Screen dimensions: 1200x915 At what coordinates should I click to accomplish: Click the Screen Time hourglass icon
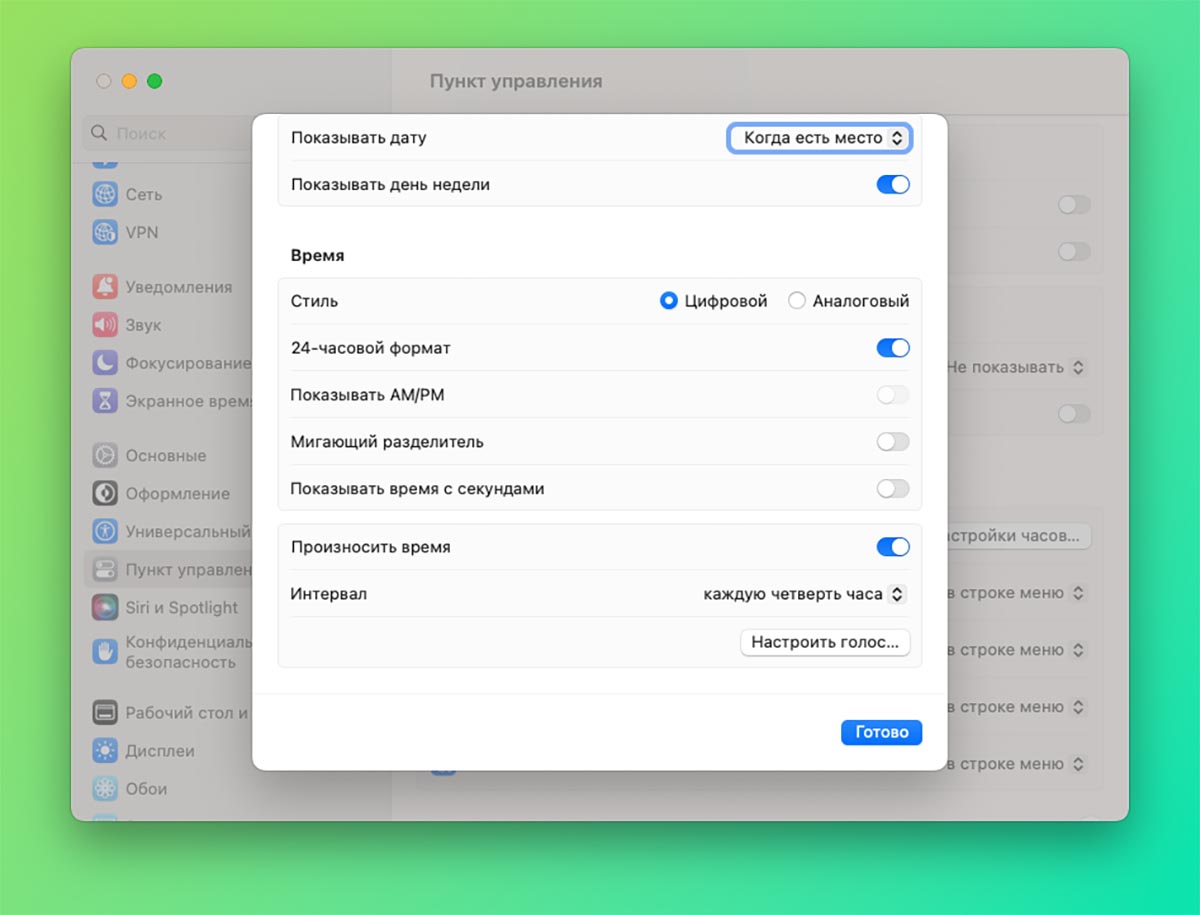pyautogui.click(x=105, y=401)
